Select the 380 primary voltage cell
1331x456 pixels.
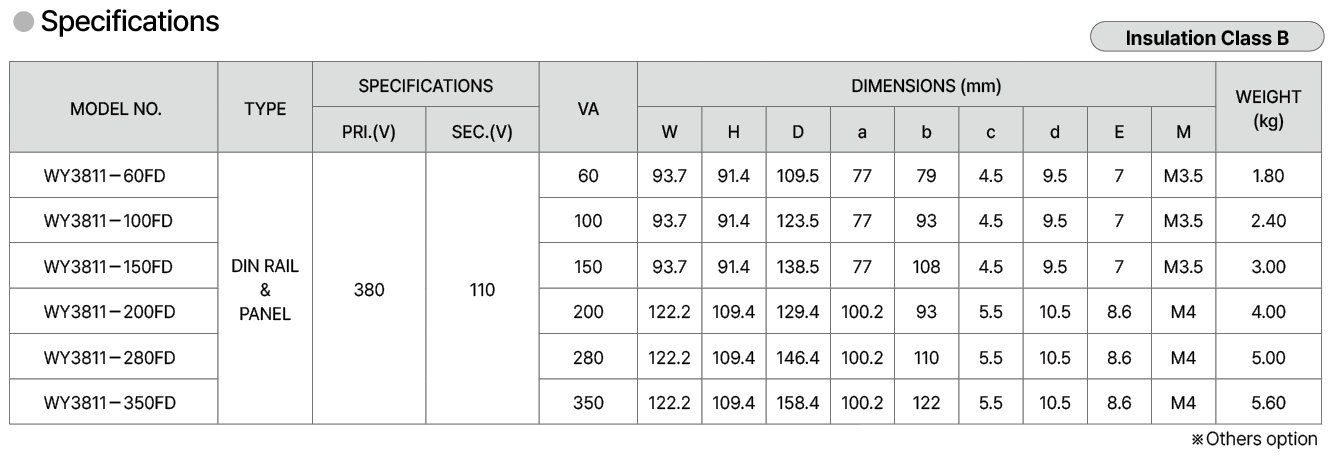pyautogui.click(x=368, y=290)
